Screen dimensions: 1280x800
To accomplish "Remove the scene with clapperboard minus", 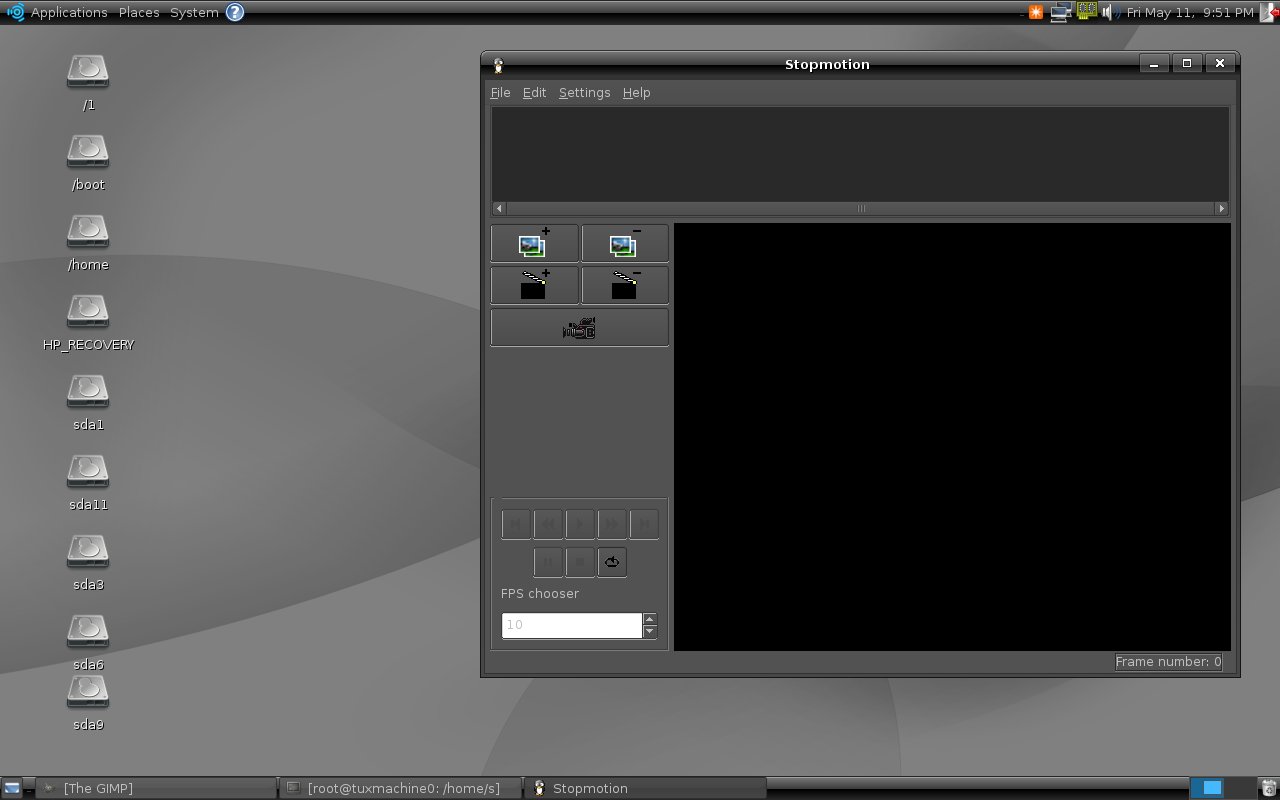I will (624, 285).
